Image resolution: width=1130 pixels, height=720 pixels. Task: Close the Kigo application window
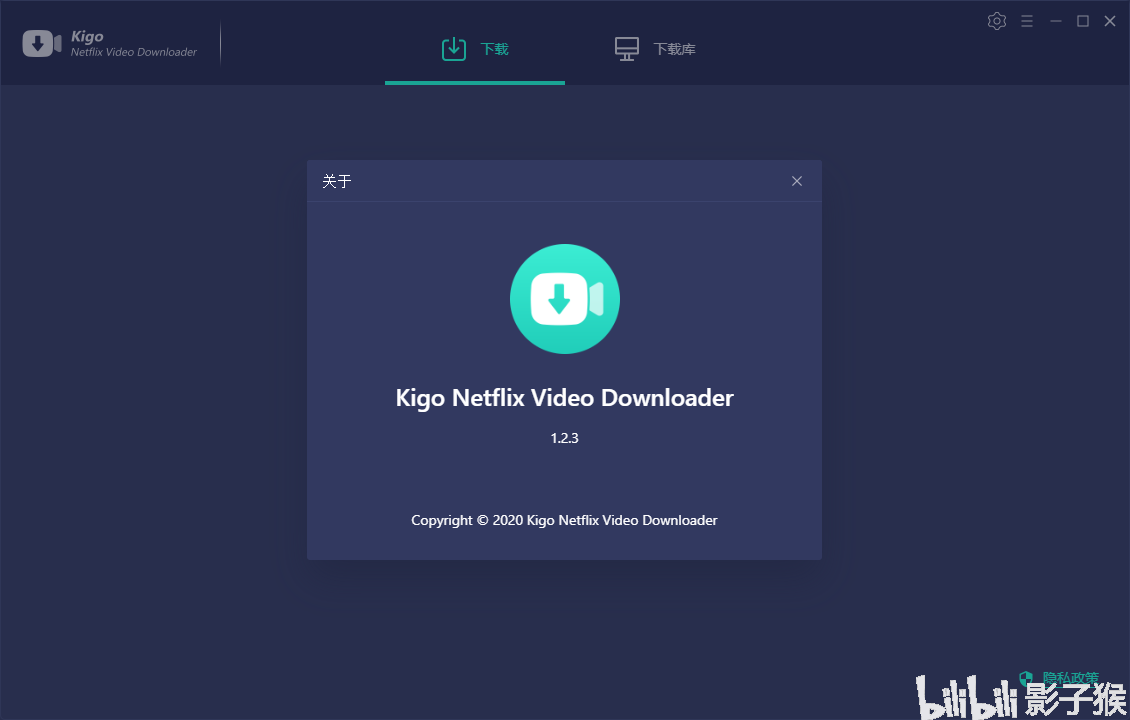coord(1110,21)
